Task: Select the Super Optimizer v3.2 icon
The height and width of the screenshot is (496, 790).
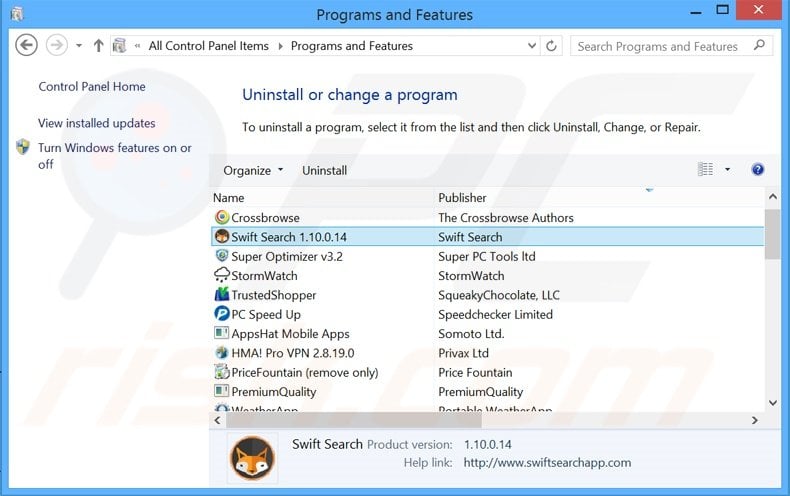Action: pyautogui.click(x=222, y=256)
